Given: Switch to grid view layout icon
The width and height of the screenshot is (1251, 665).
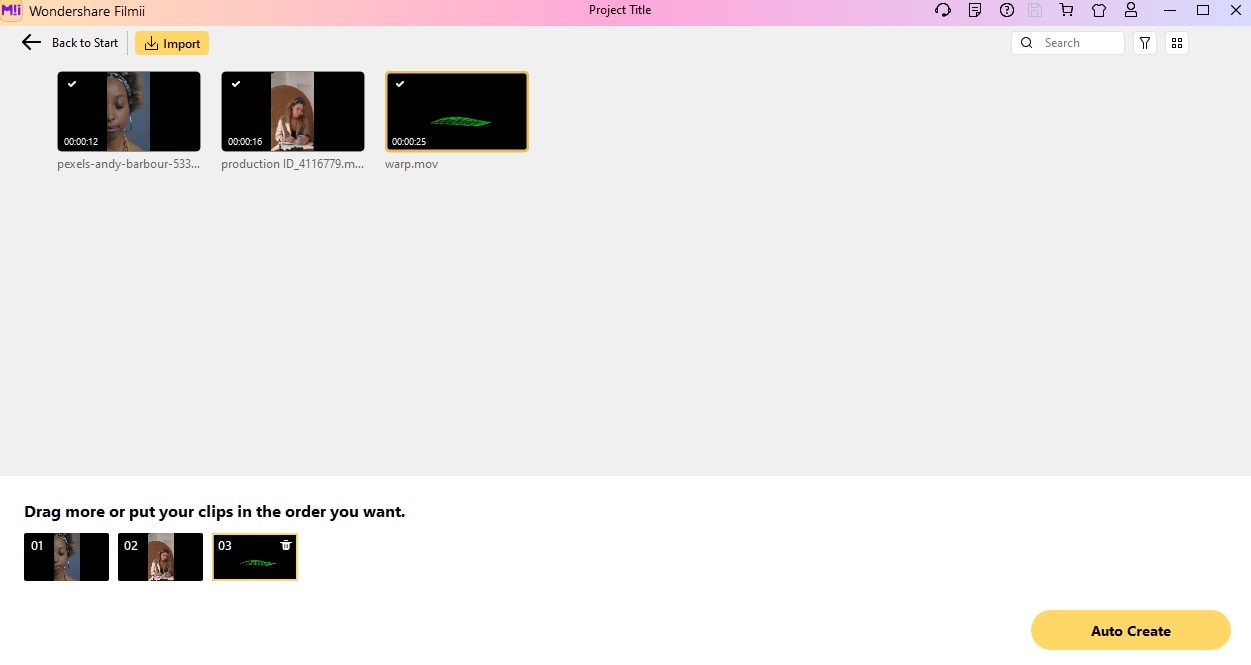Looking at the screenshot, I should [x=1177, y=43].
